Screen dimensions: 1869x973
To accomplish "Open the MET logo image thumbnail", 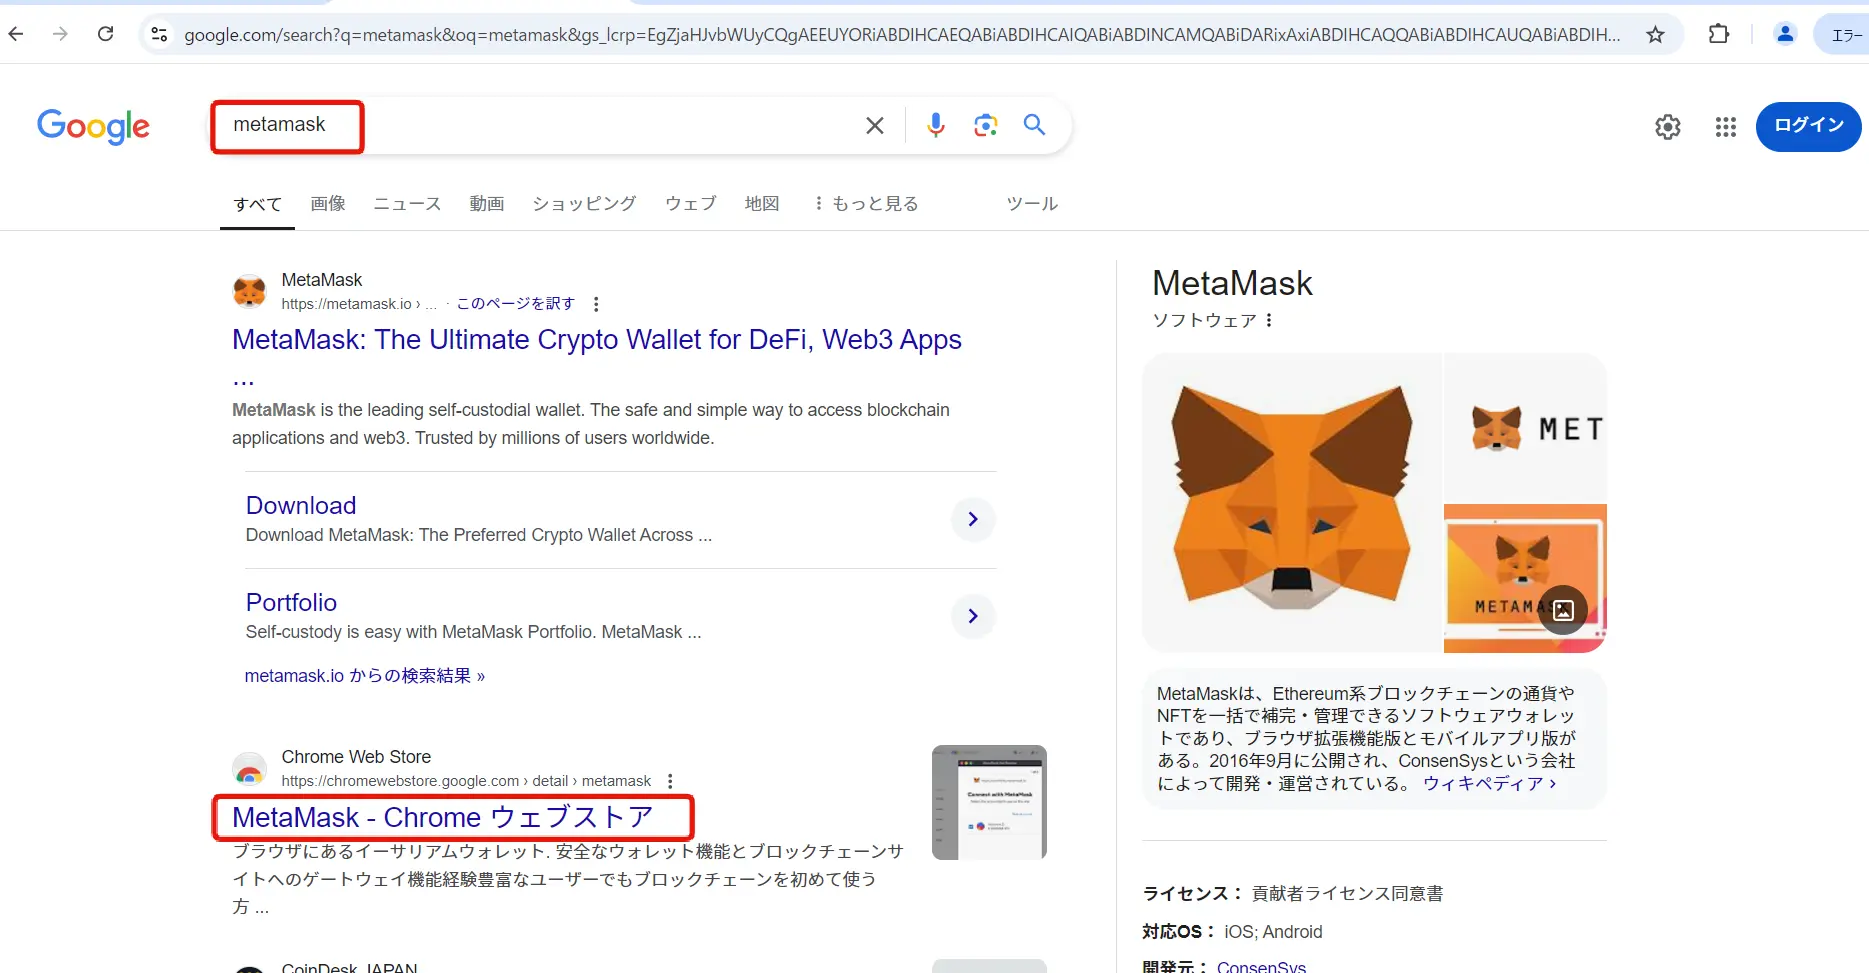I will 1525,427.
